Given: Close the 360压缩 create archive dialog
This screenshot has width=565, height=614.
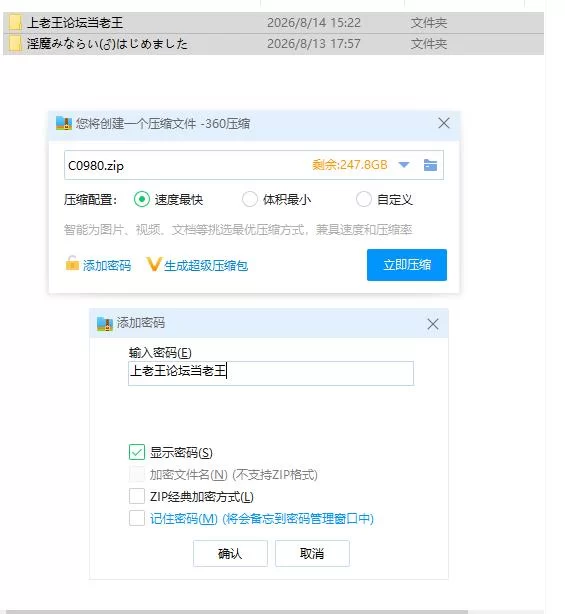Looking at the screenshot, I should (x=444, y=123).
